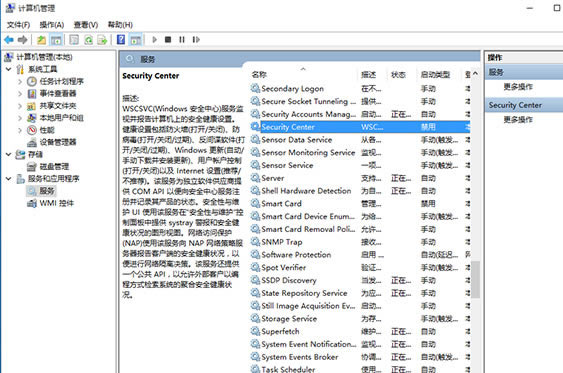This screenshot has width=563, height=373.
Task: Select the WMI 控件 tree item
Action: pyautogui.click(x=50, y=203)
